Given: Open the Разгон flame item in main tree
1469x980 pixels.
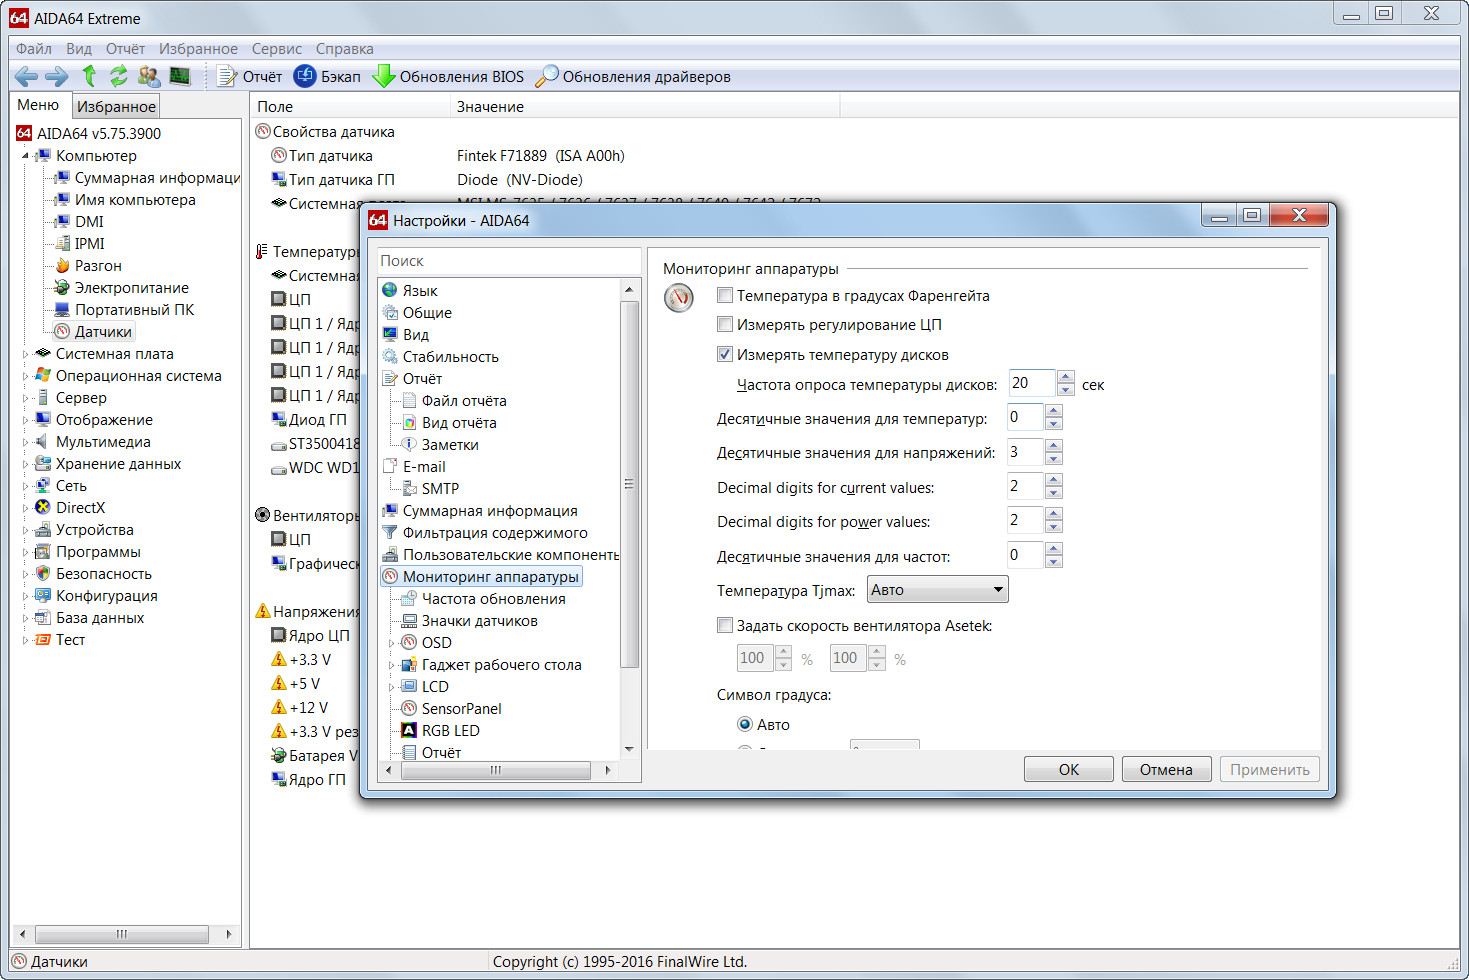Looking at the screenshot, I should click(x=88, y=265).
